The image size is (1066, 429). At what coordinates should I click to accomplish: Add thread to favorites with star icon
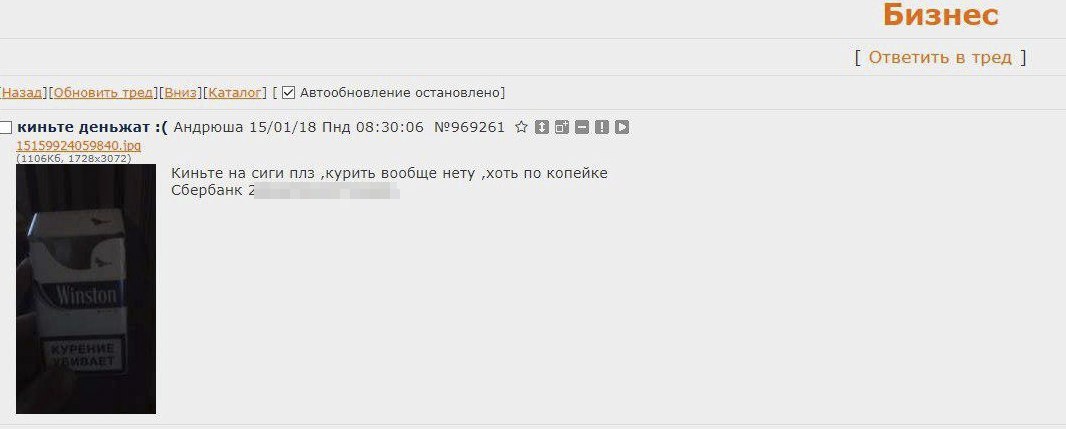(x=521, y=127)
